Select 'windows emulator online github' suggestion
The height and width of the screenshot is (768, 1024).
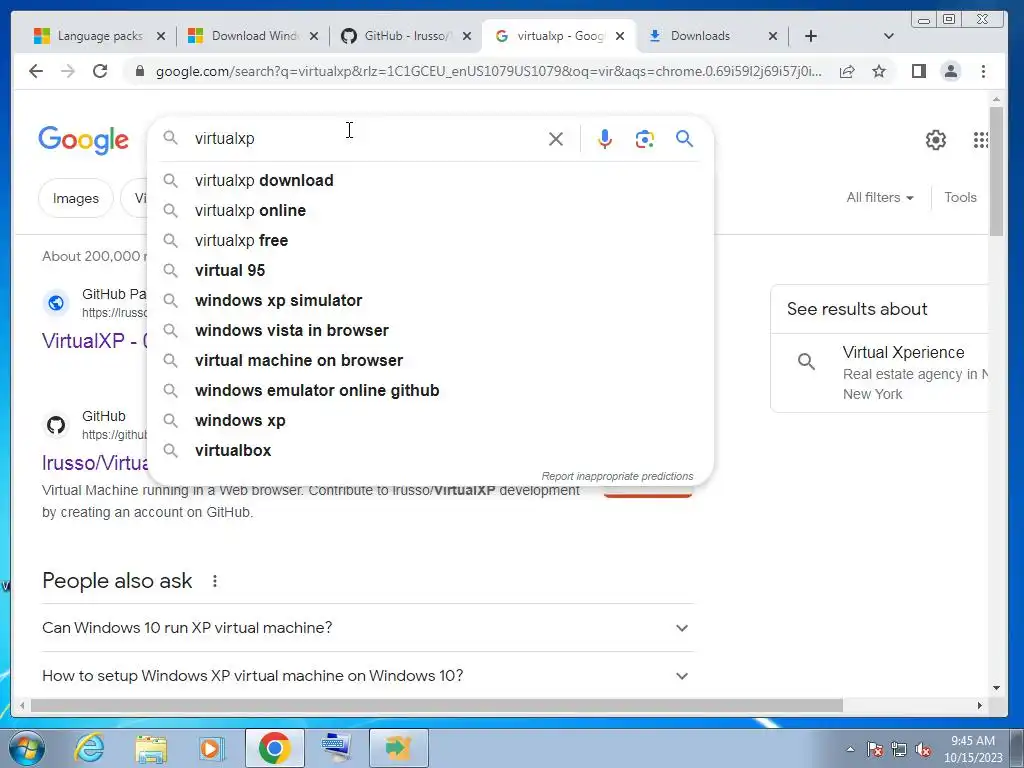click(431, 391)
